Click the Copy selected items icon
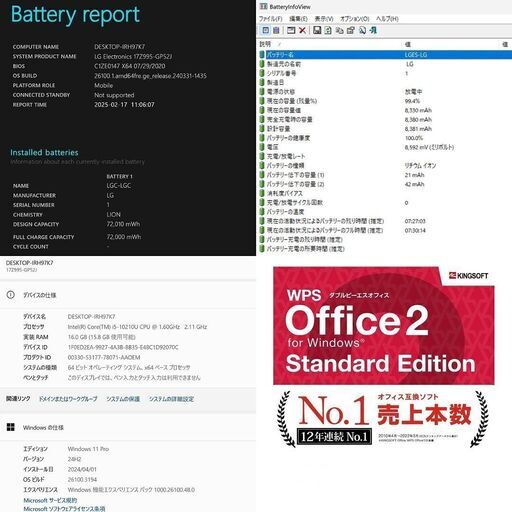This screenshot has width=512, height=512. click(339, 30)
